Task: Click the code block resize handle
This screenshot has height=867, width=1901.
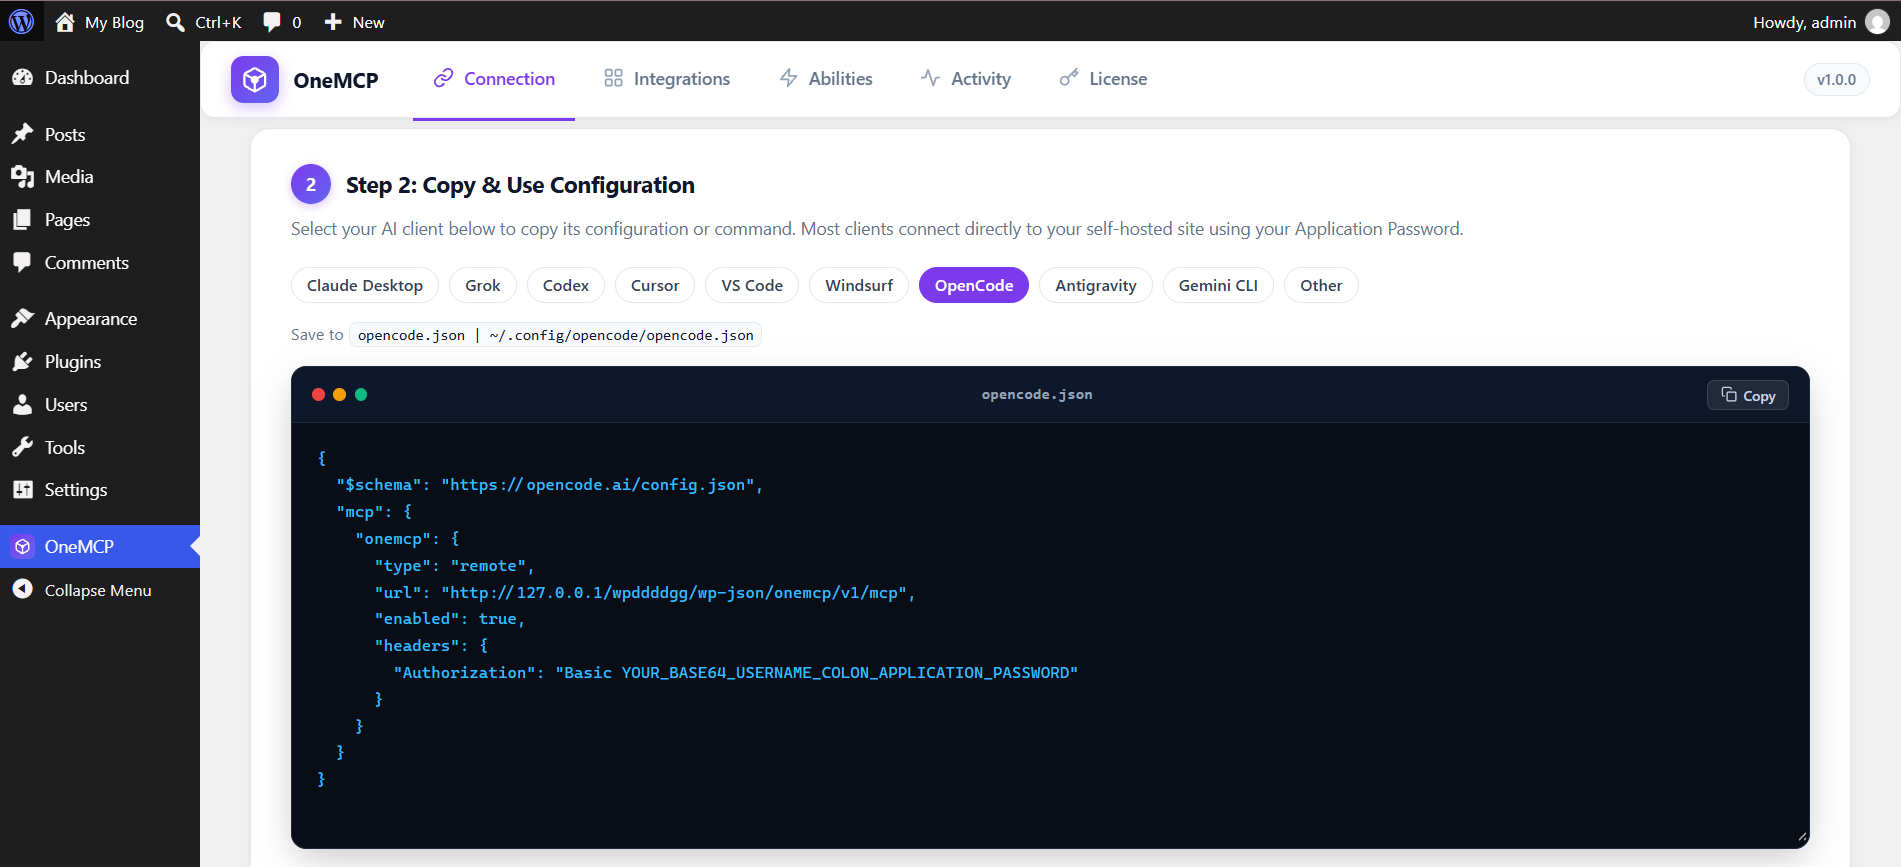Action: point(1802,837)
